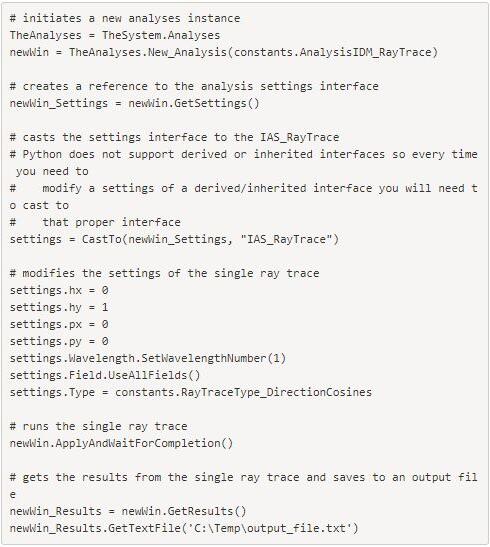Click the line 'settings.px = 0'
The height and width of the screenshot is (547, 490).
tap(59, 324)
